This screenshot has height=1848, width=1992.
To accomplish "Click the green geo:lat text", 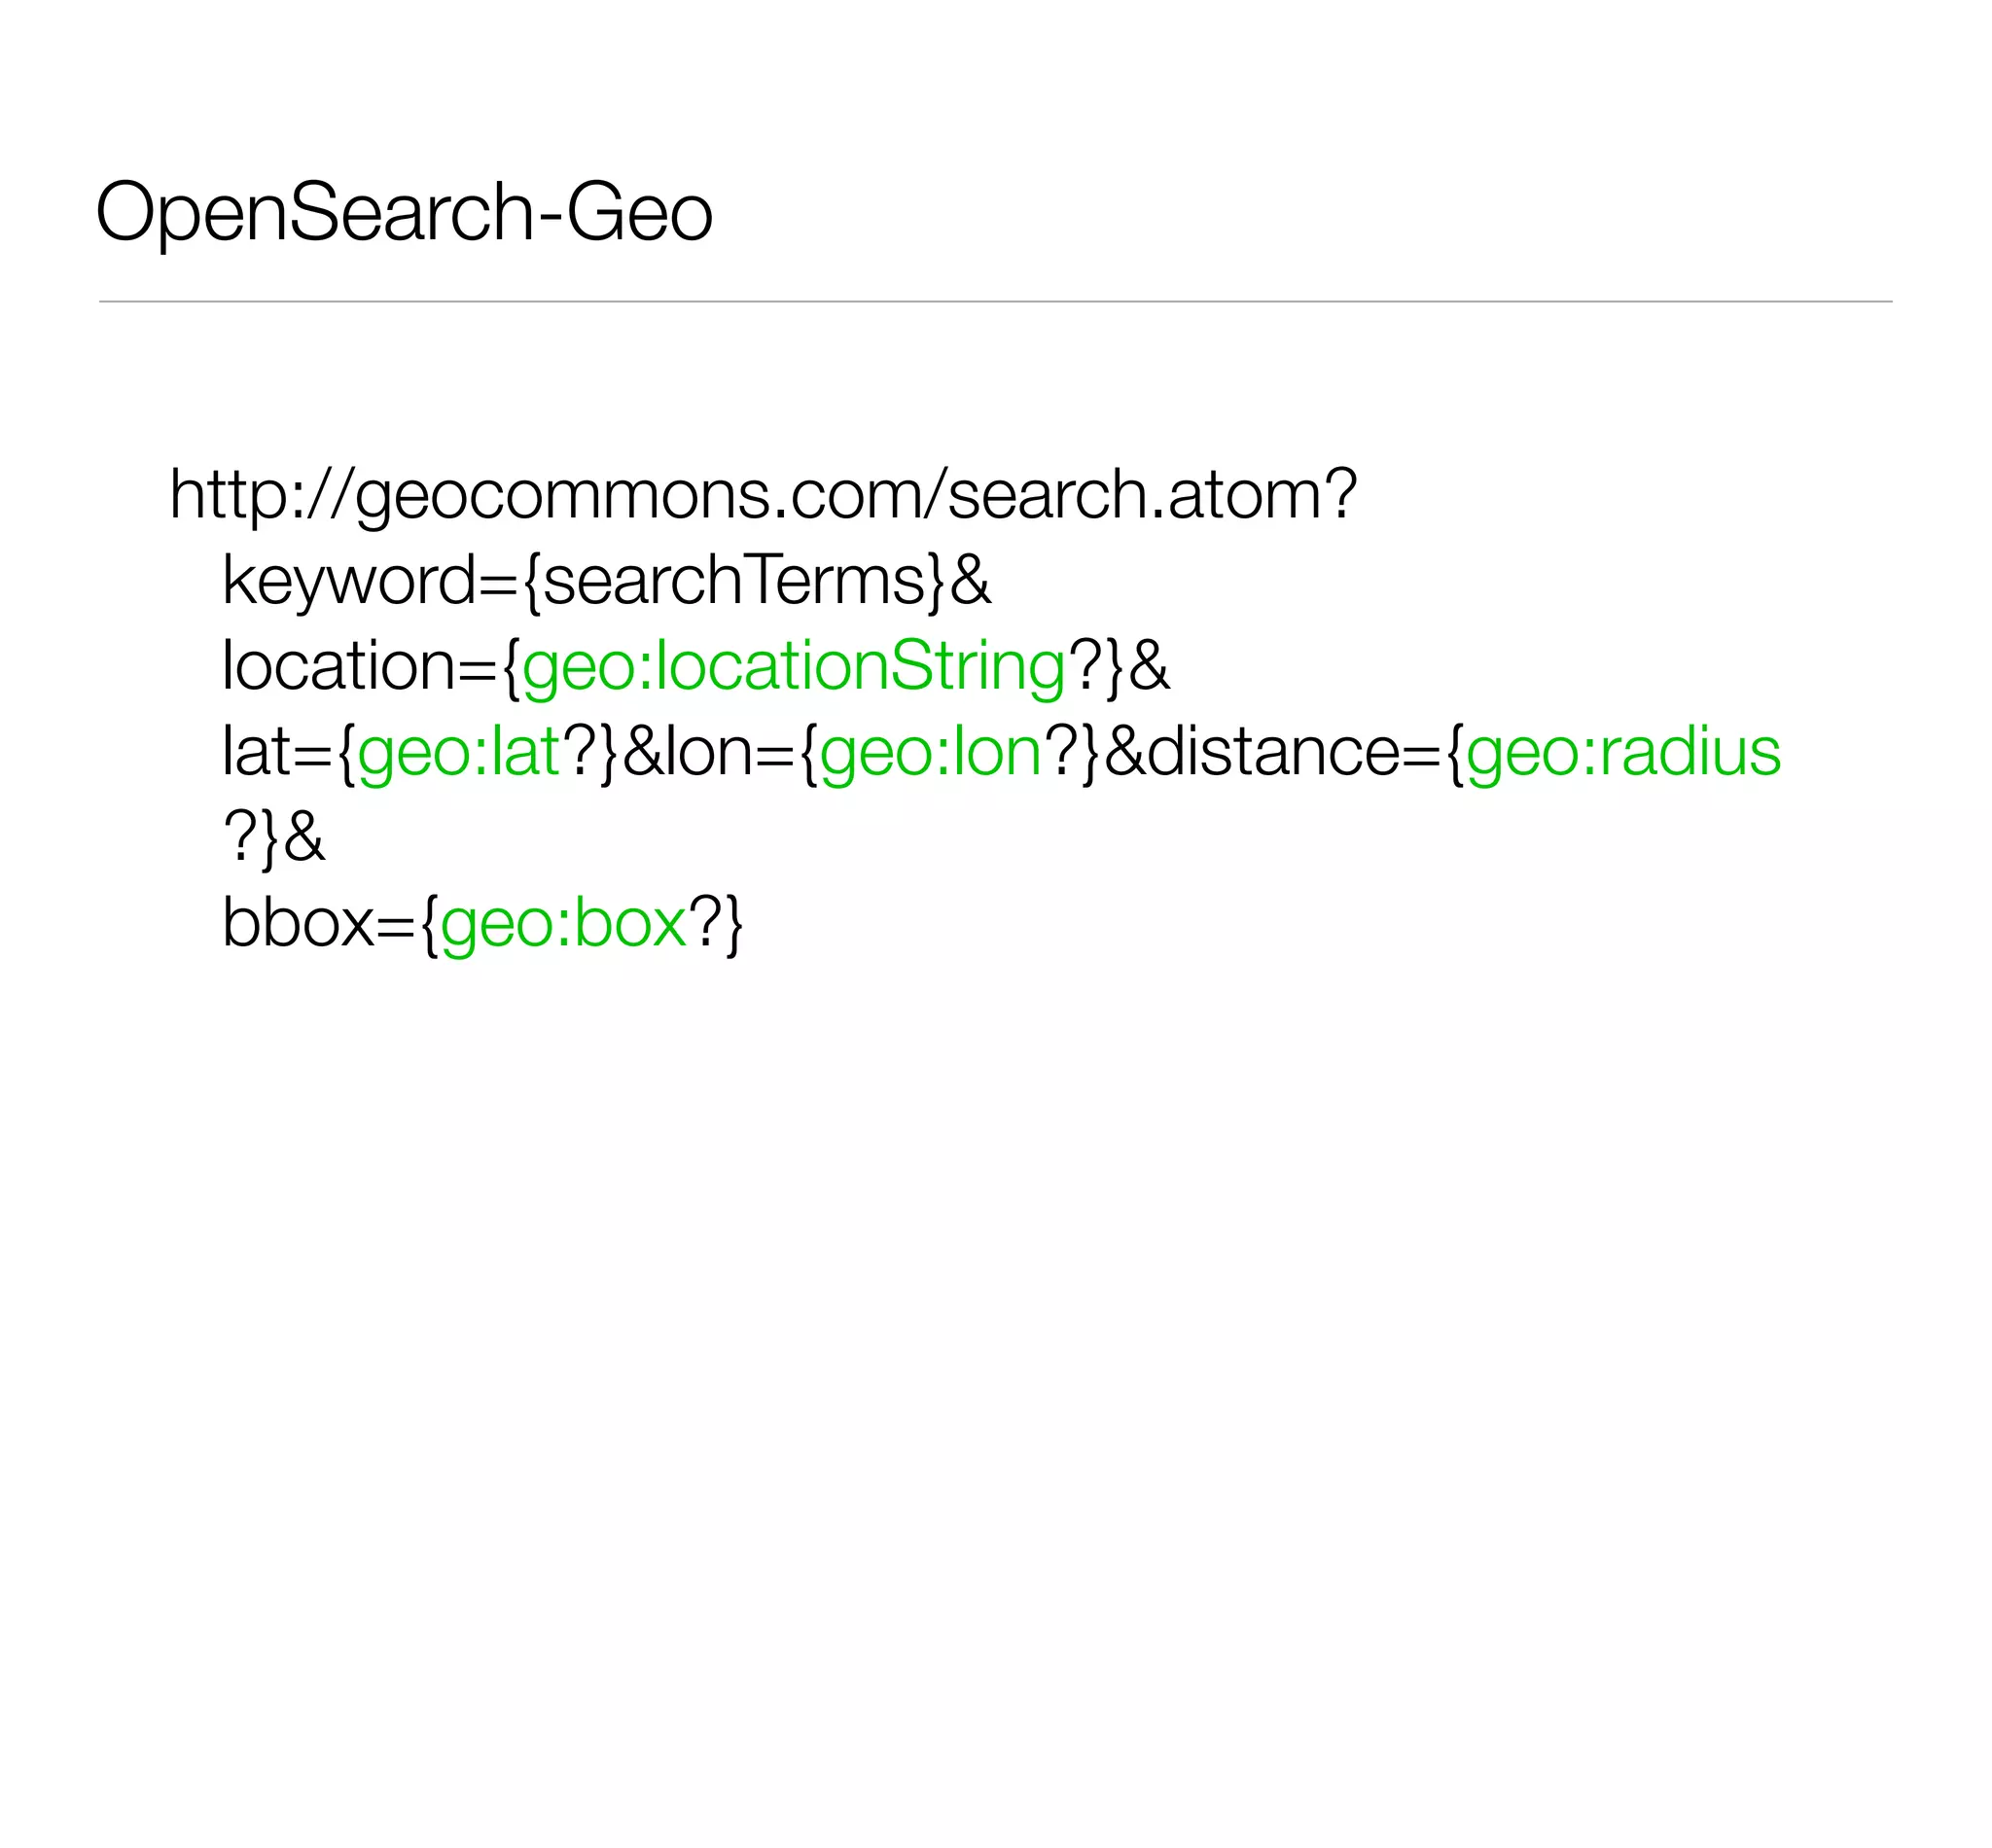I will pos(458,754).
